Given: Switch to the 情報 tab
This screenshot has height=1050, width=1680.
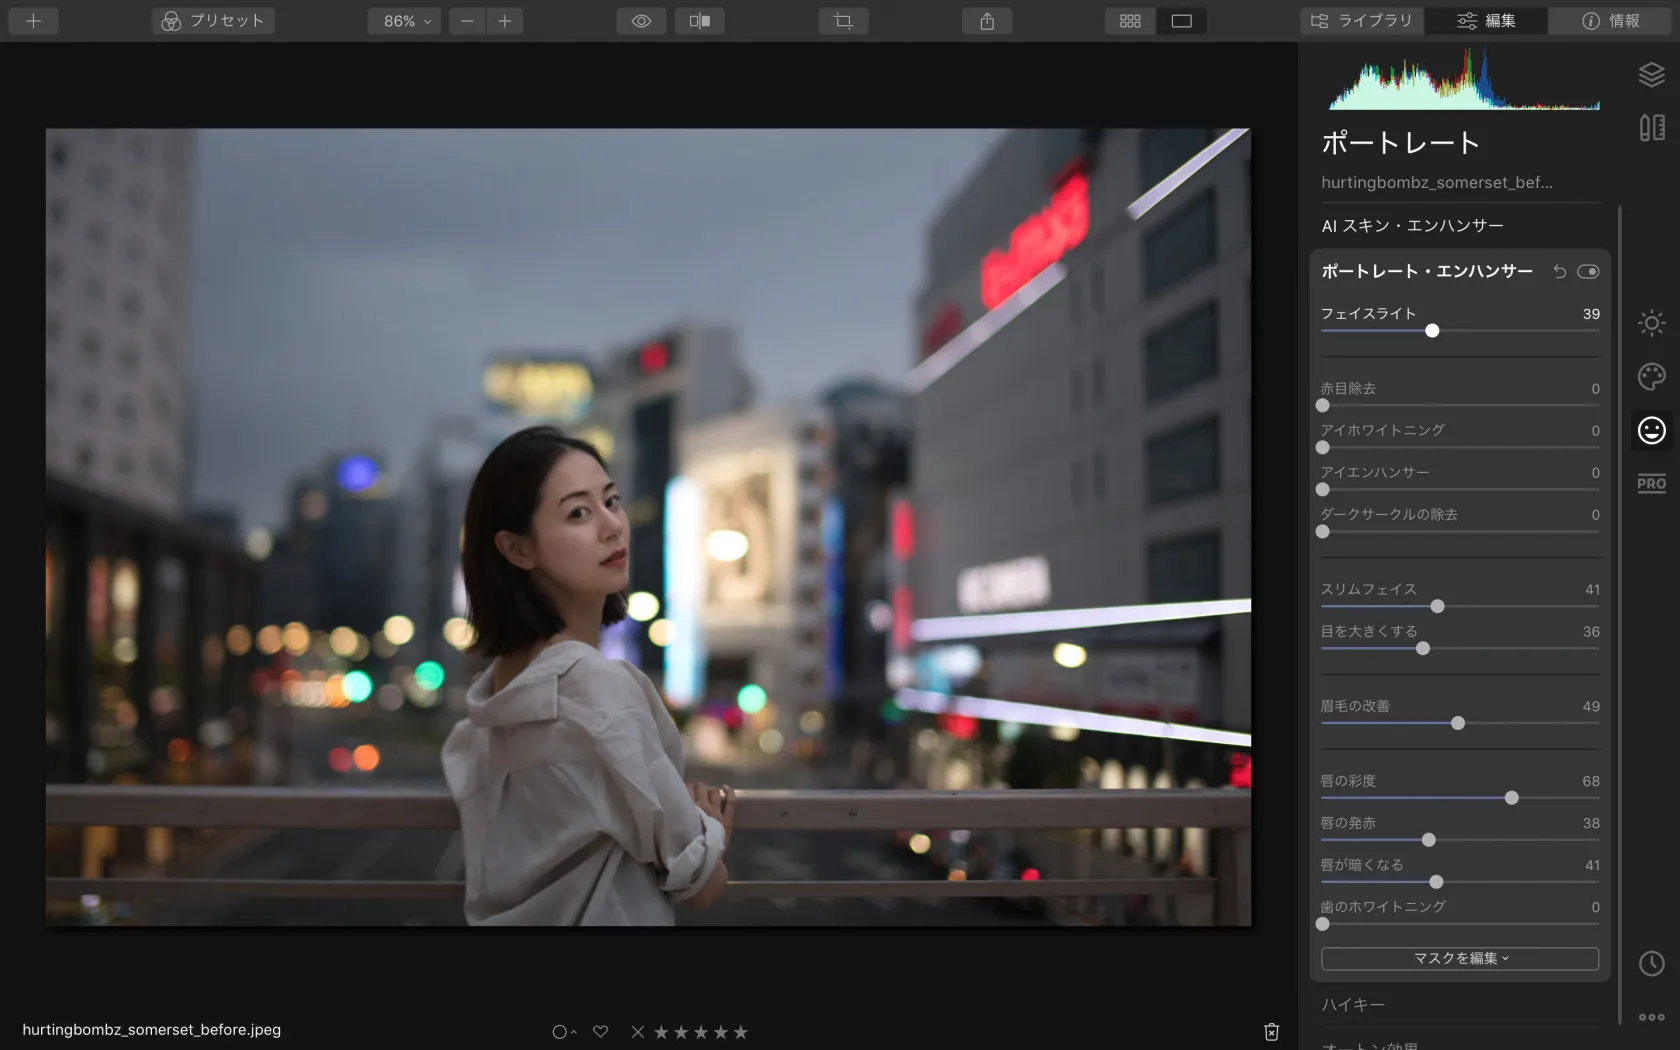Looking at the screenshot, I should [x=1610, y=21].
